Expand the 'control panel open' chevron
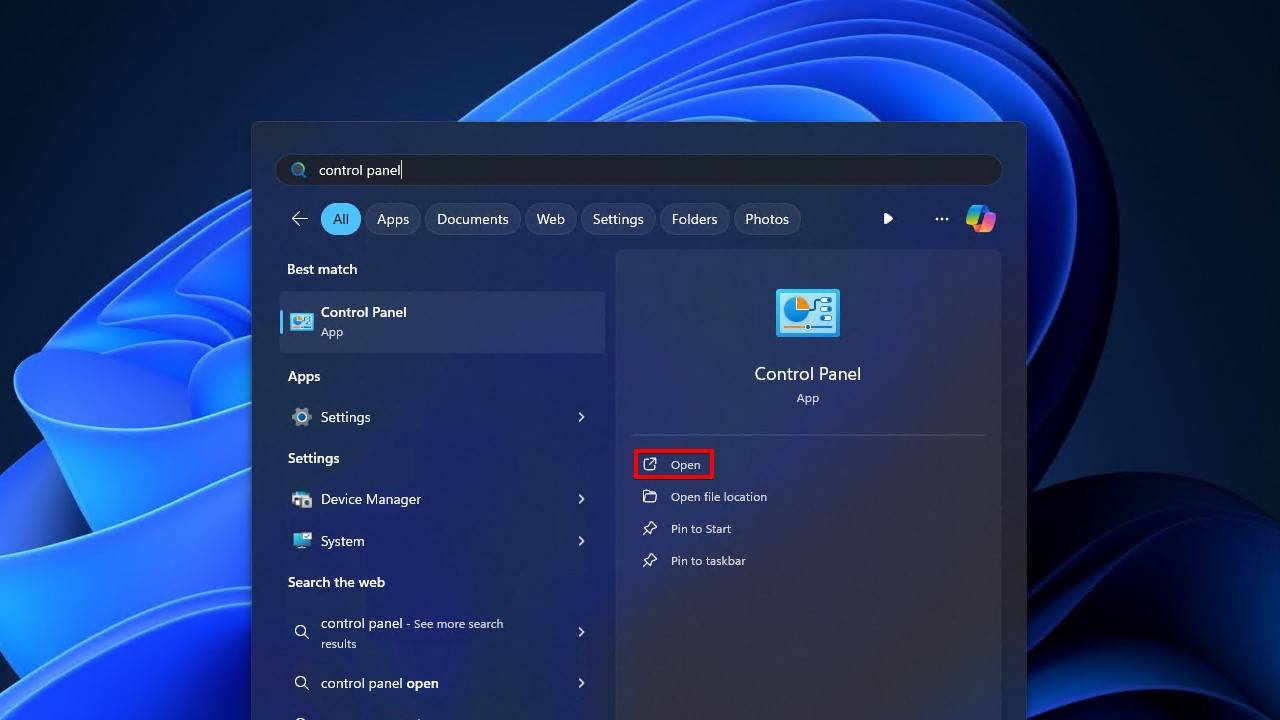Screen dimensions: 1280x720 581,683
